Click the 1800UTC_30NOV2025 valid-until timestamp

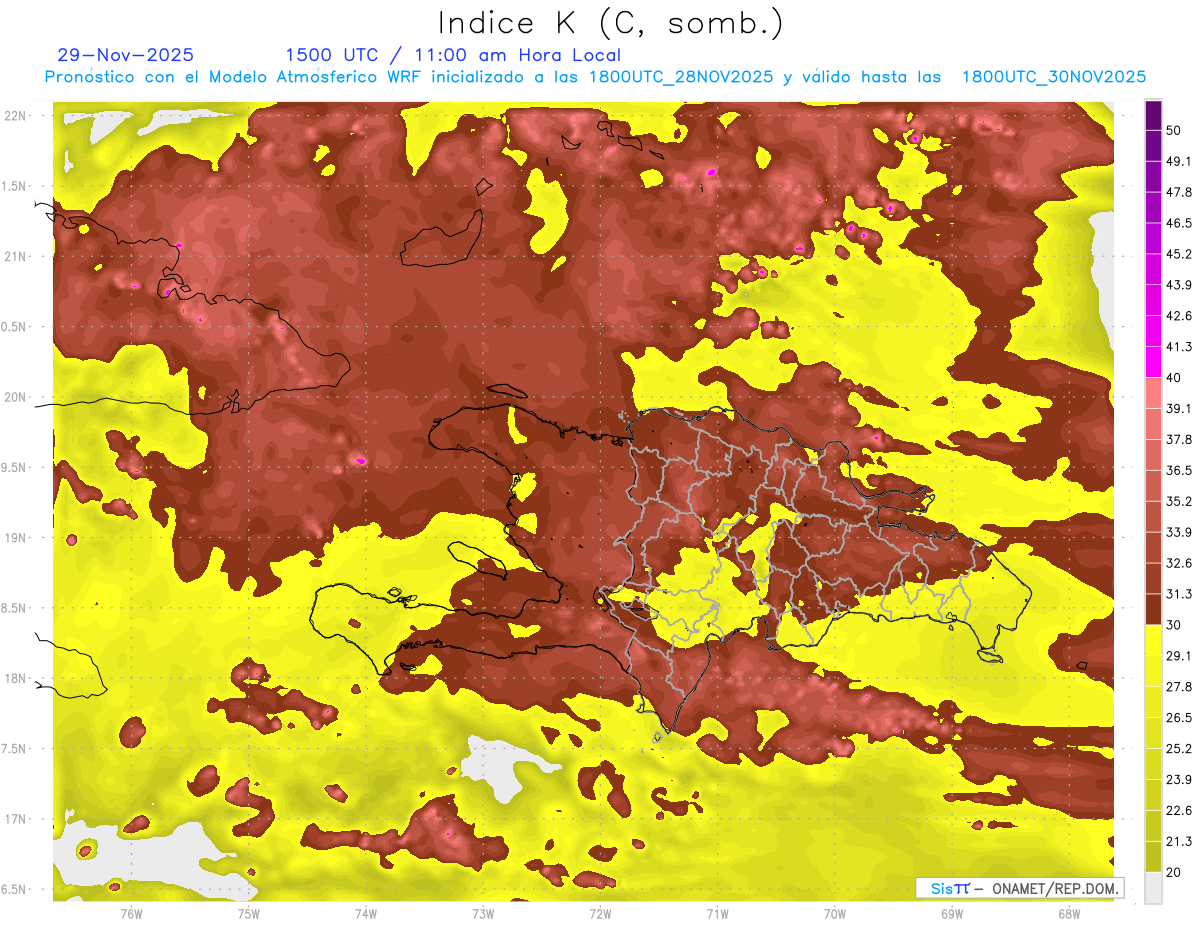pos(1053,77)
